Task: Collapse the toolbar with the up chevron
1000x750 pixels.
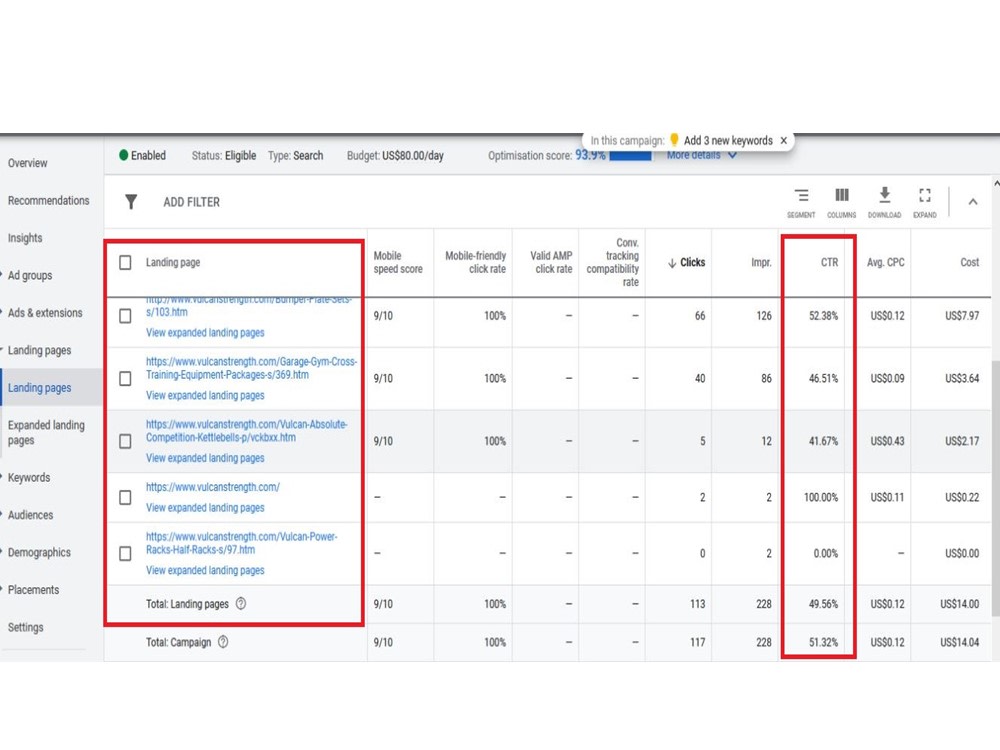Action: click(973, 202)
